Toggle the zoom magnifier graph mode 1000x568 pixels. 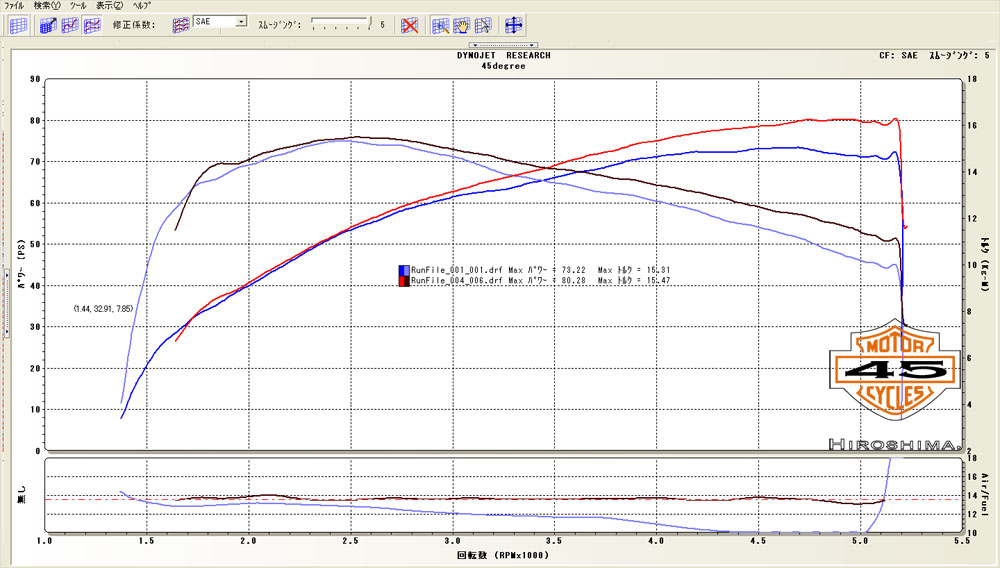[440, 25]
